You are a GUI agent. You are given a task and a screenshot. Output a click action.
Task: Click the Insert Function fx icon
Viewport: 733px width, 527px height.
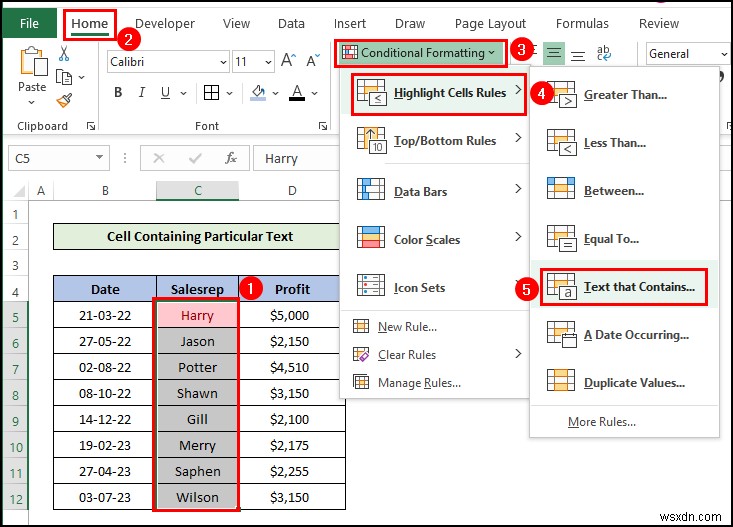(230, 158)
